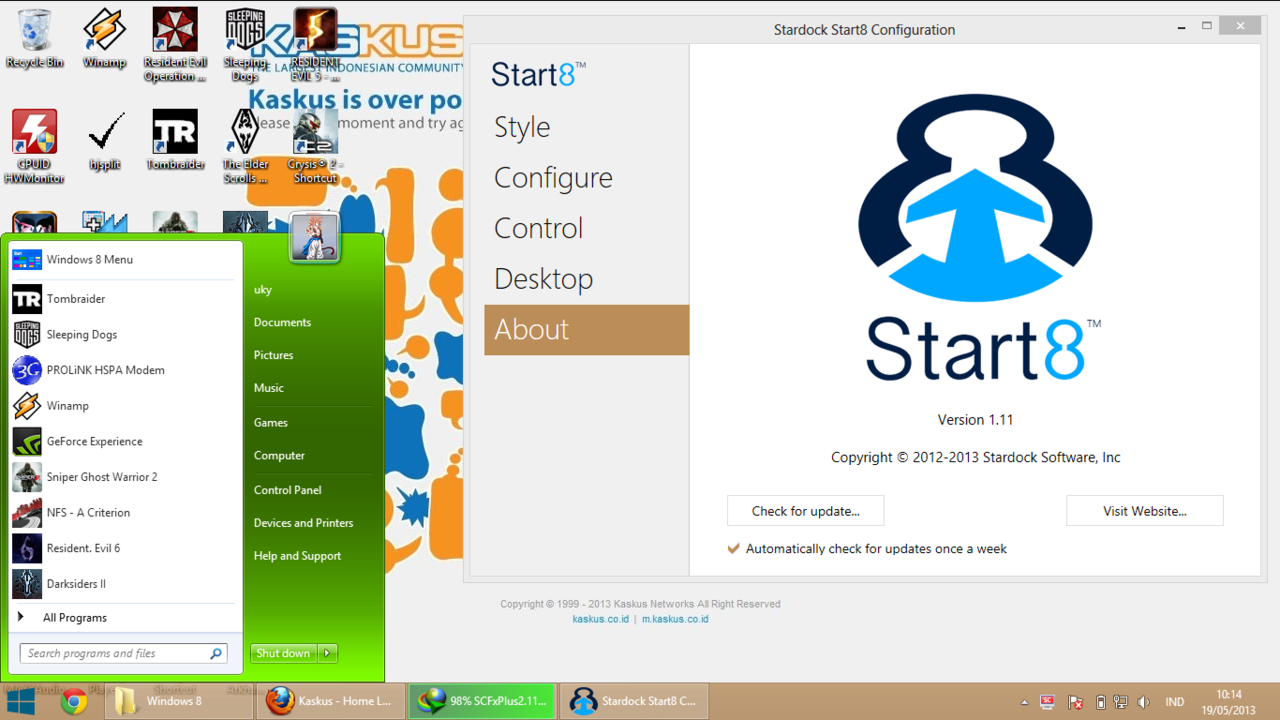1280x720 pixels.
Task: Click the battery tray icon
Action: point(1101,703)
